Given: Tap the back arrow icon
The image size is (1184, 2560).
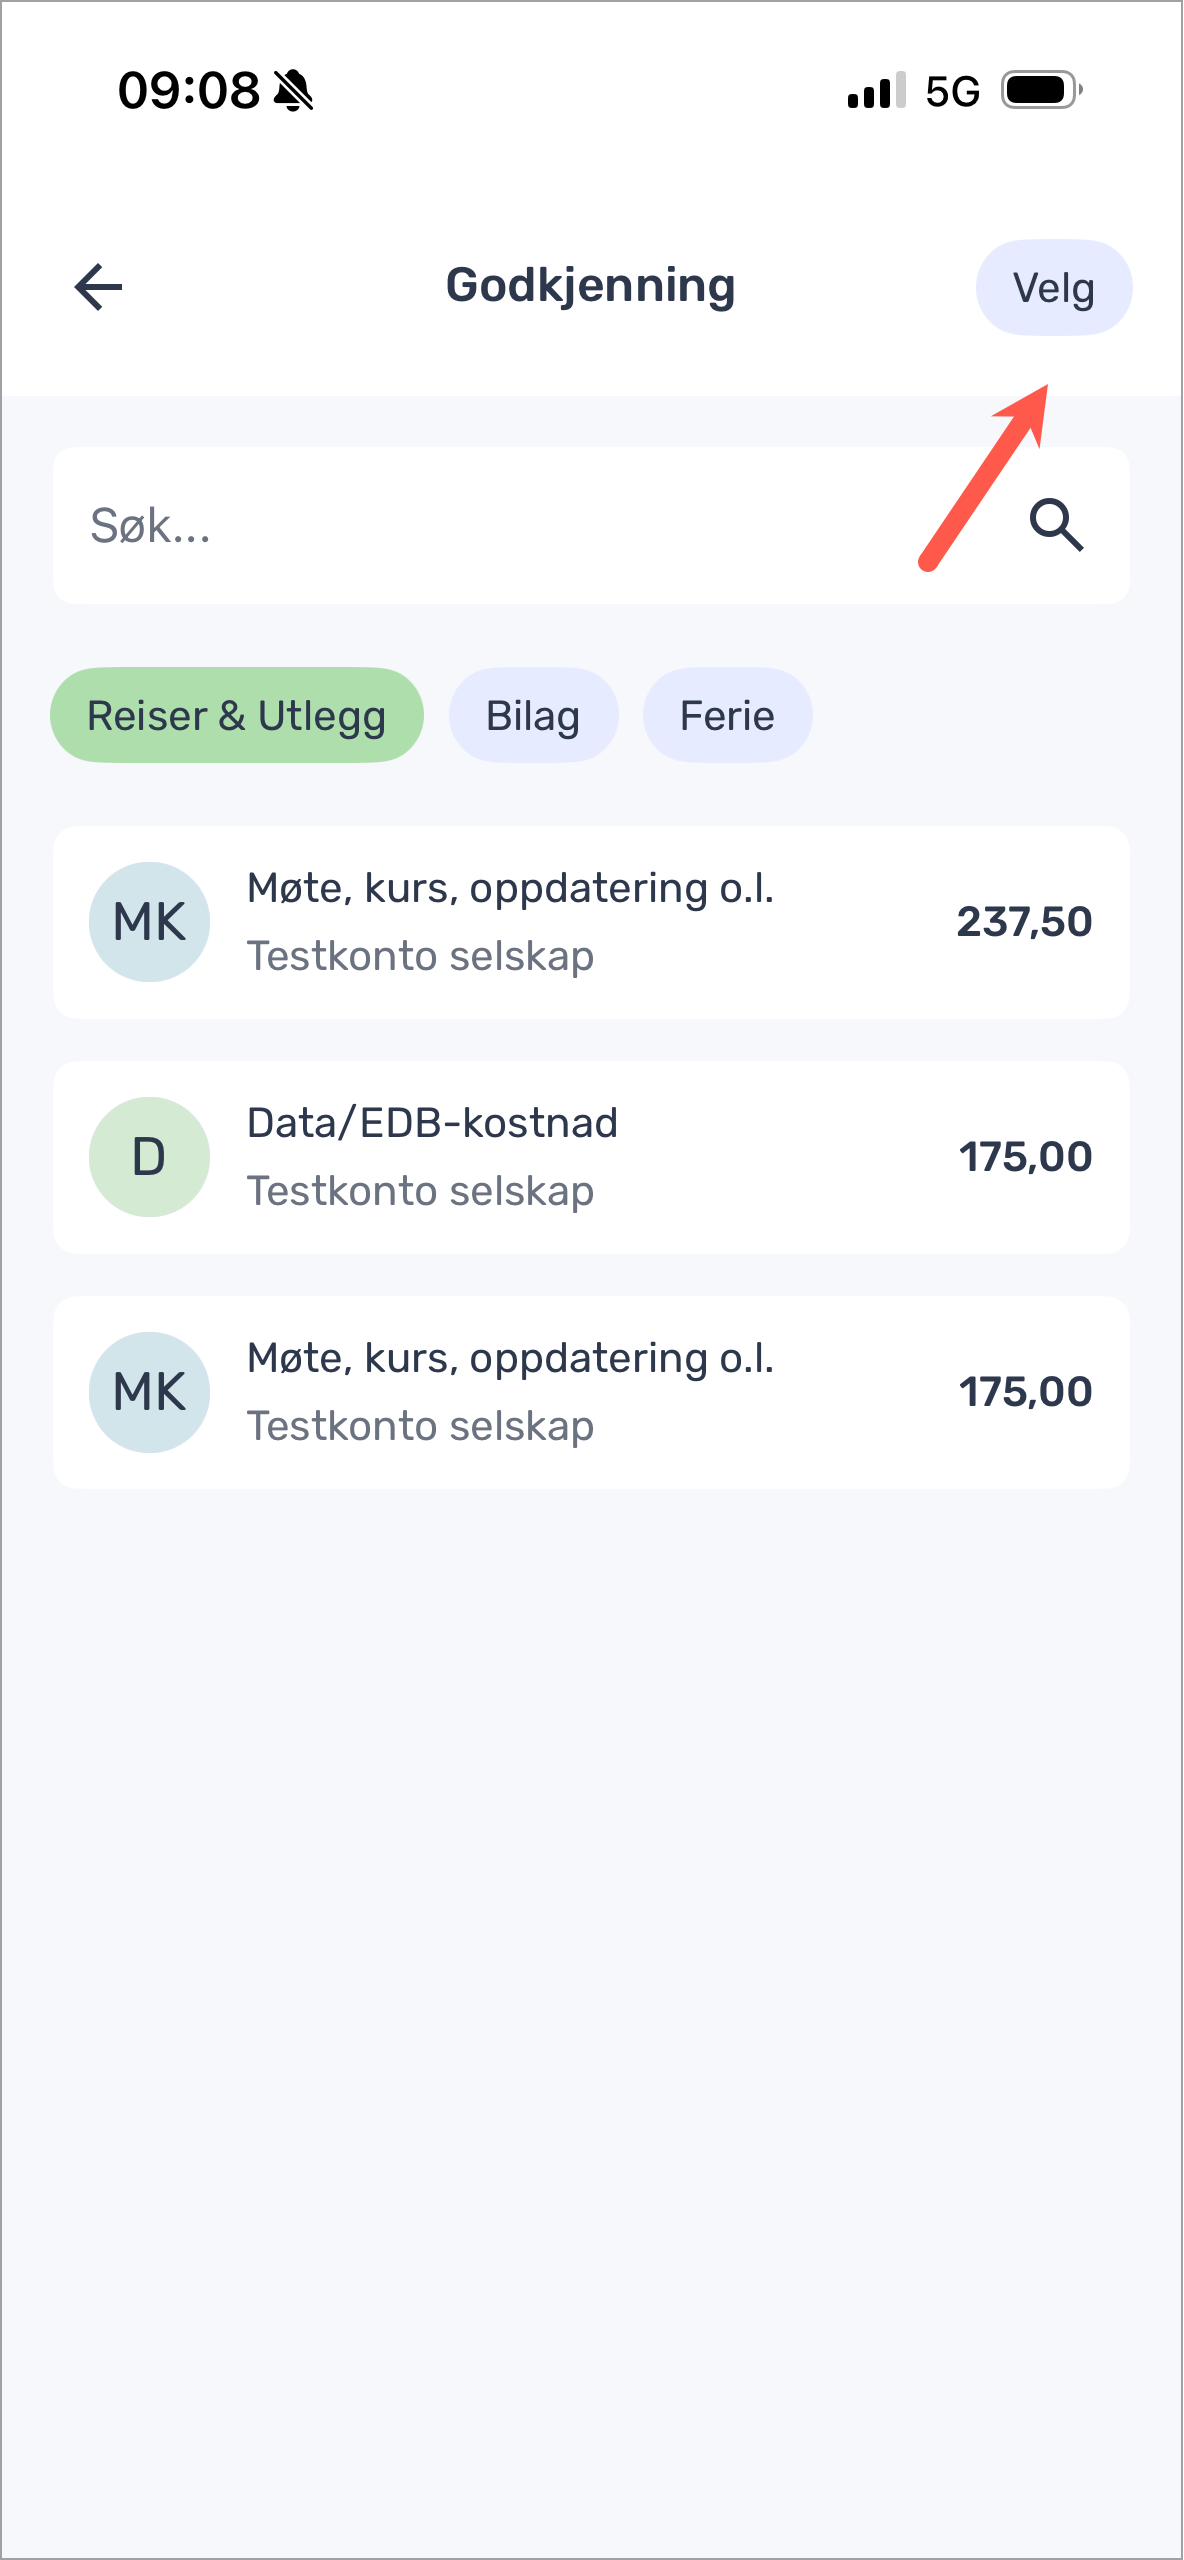Looking at the screenshot, I should tap(98, 287).
